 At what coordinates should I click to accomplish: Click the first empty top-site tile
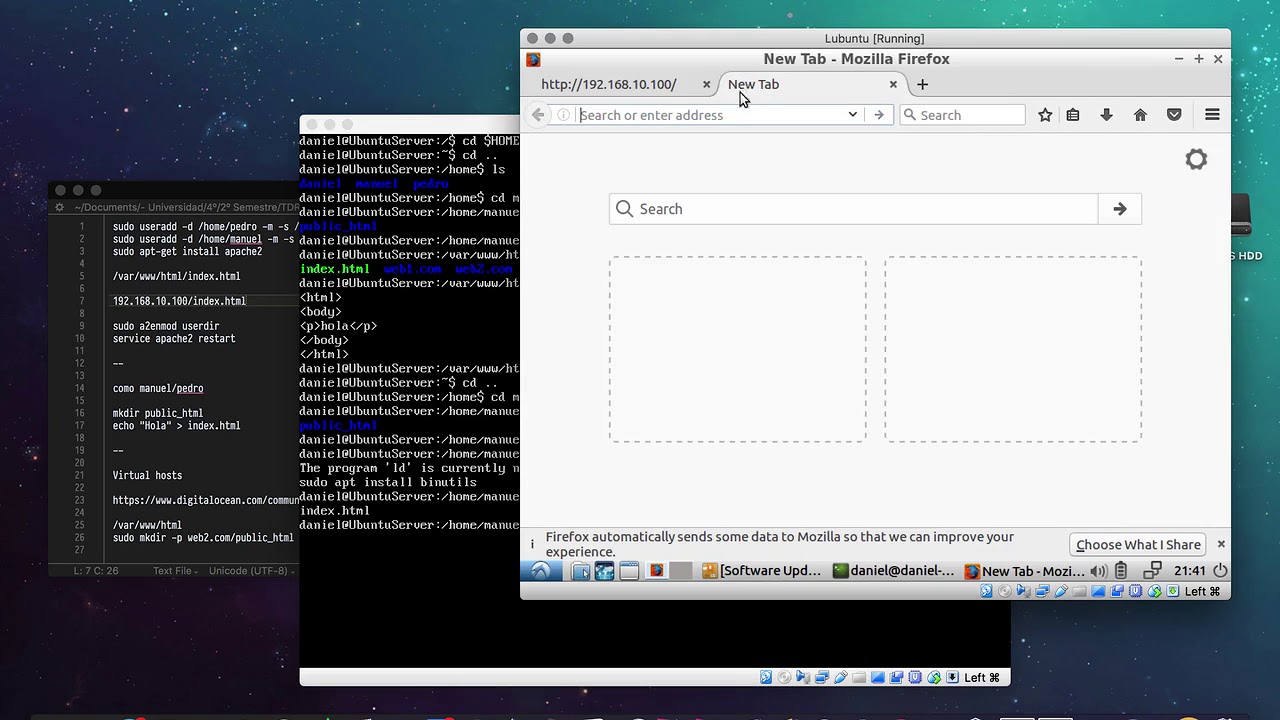[x=738, y=349]
